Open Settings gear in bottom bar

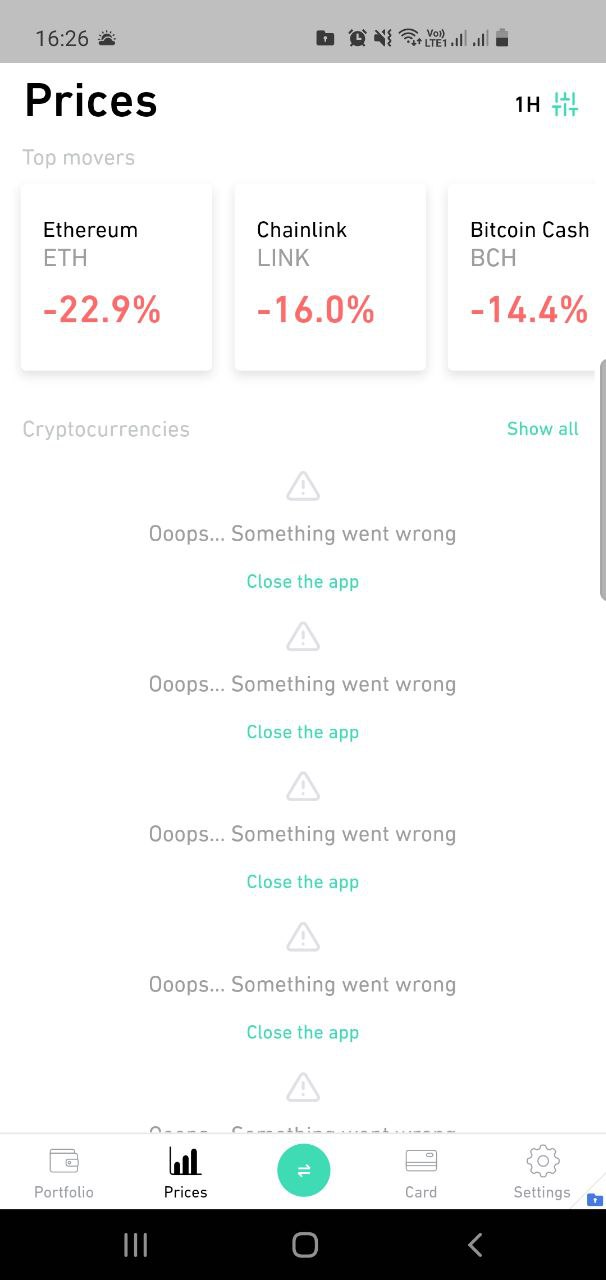(542, 1173)
